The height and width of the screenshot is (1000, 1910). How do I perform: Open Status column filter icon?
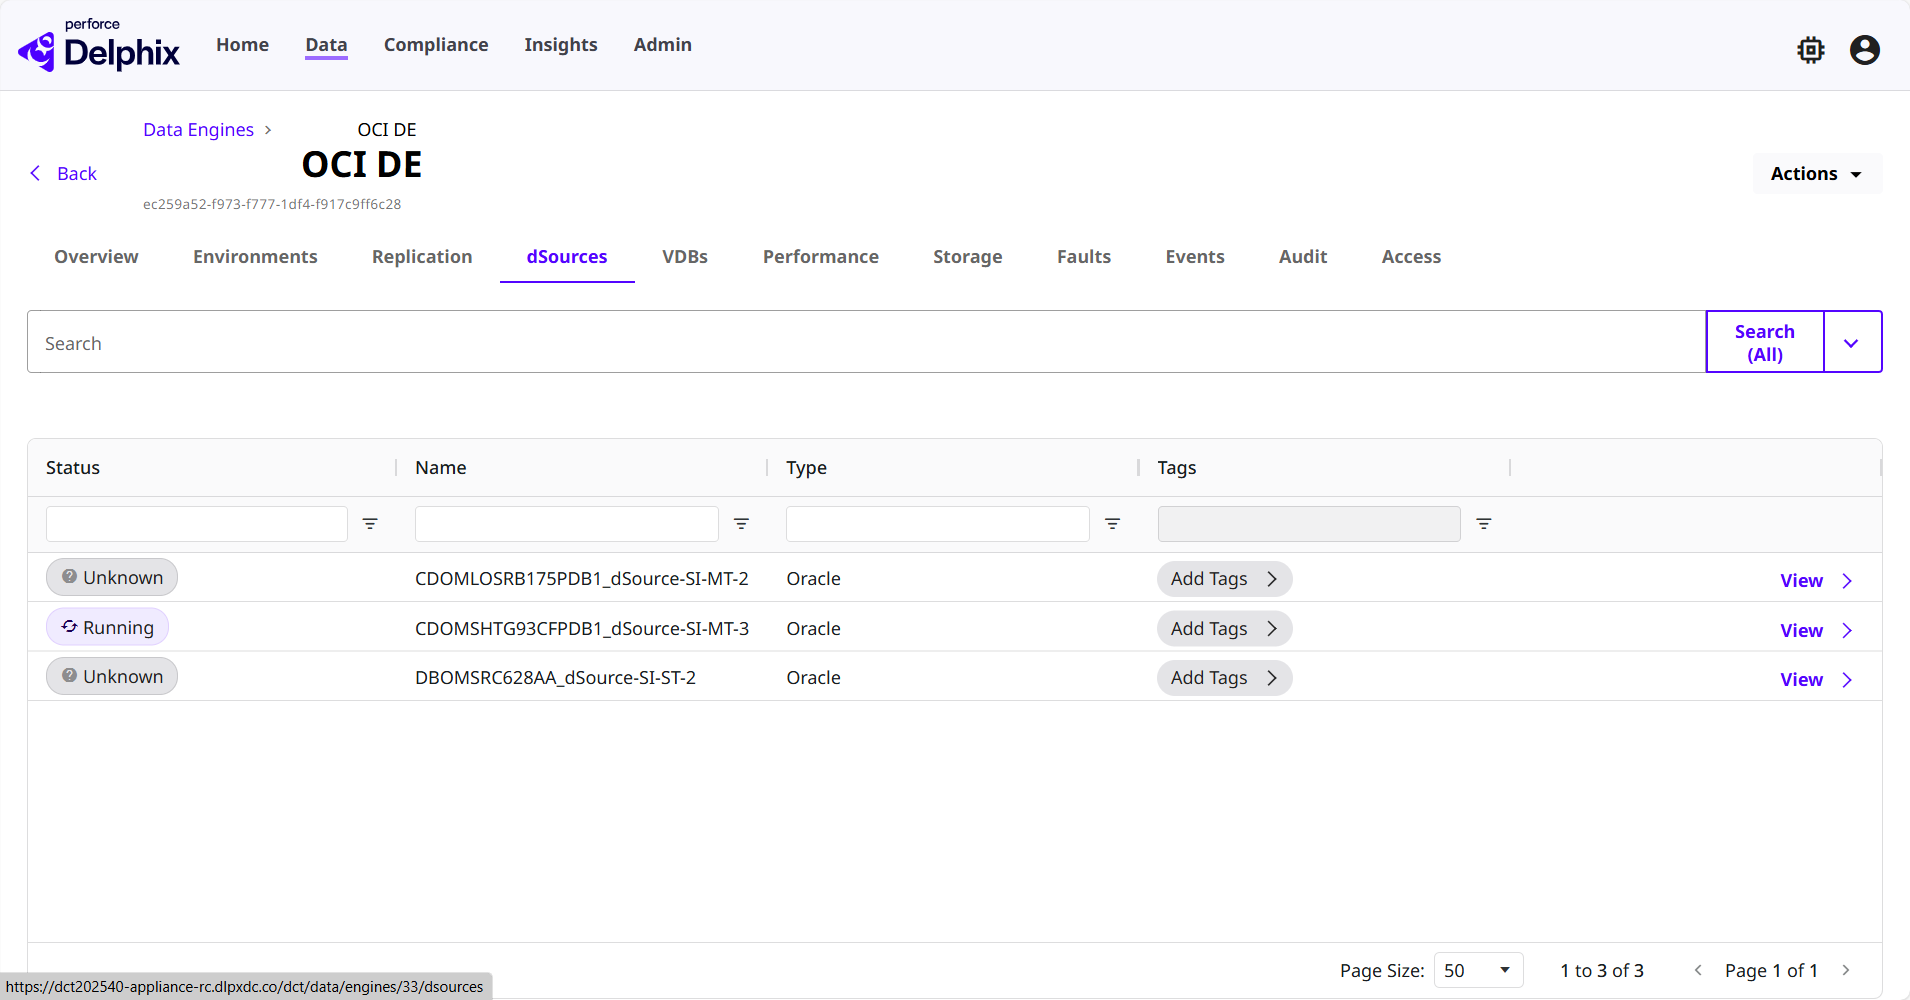pyautogui.click(x=370, y=524)
